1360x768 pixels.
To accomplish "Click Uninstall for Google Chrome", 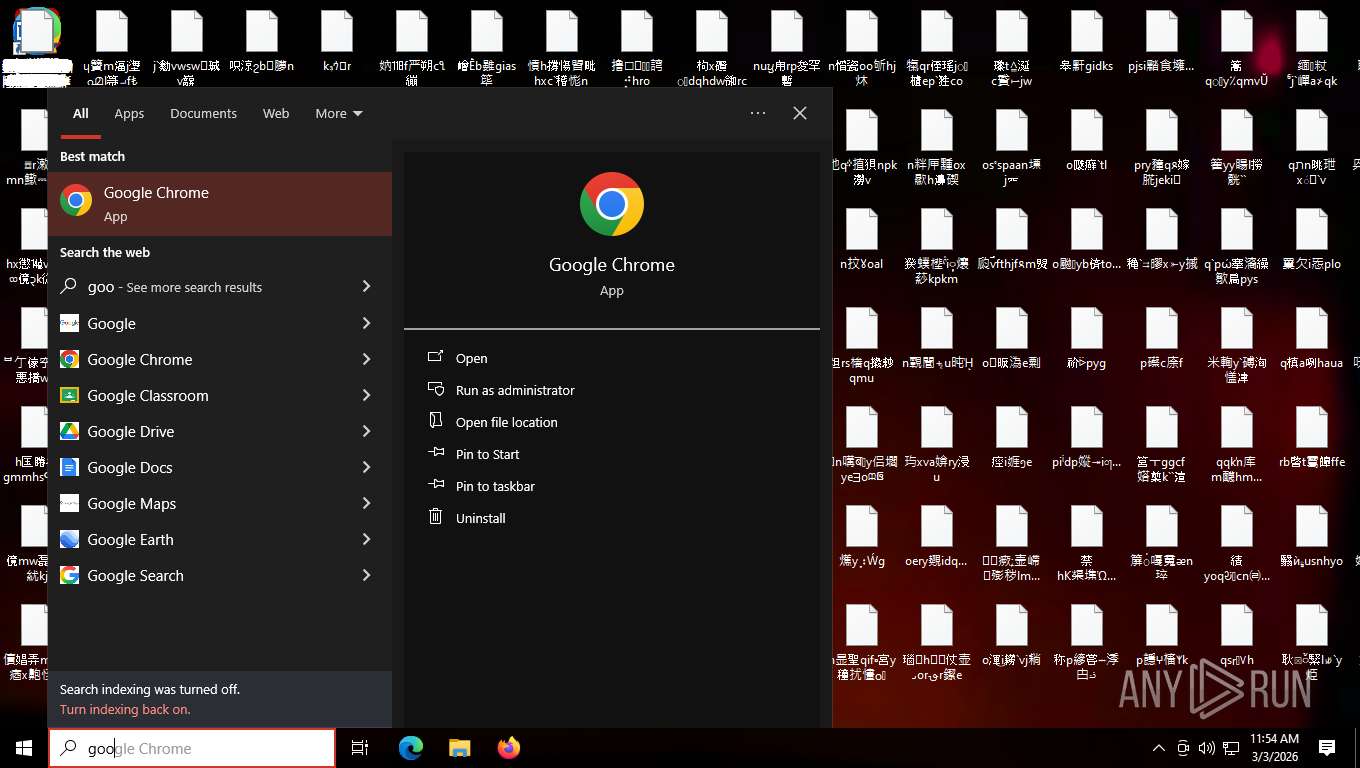I will [481, 518].
